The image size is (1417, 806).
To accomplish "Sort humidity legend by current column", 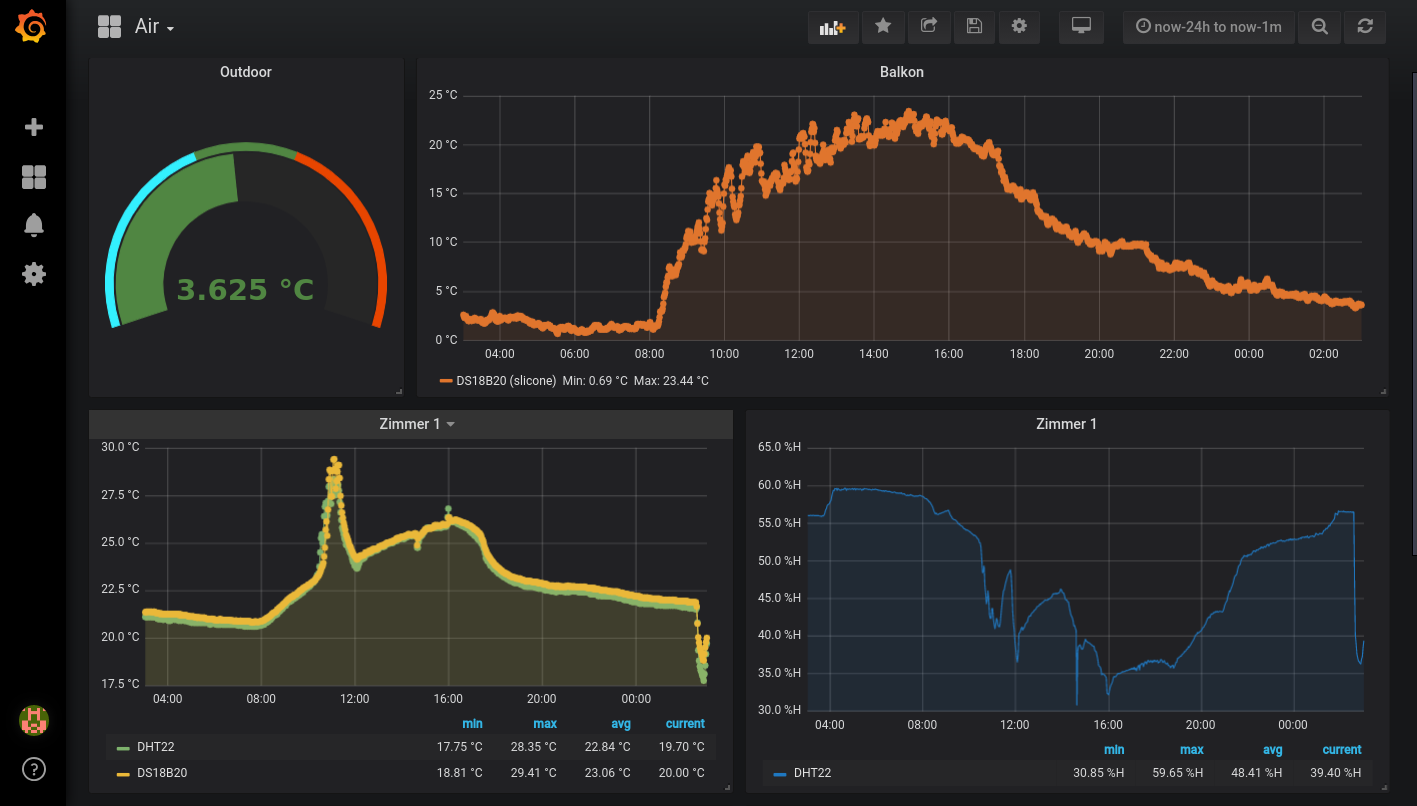I will coord(1342,749).
